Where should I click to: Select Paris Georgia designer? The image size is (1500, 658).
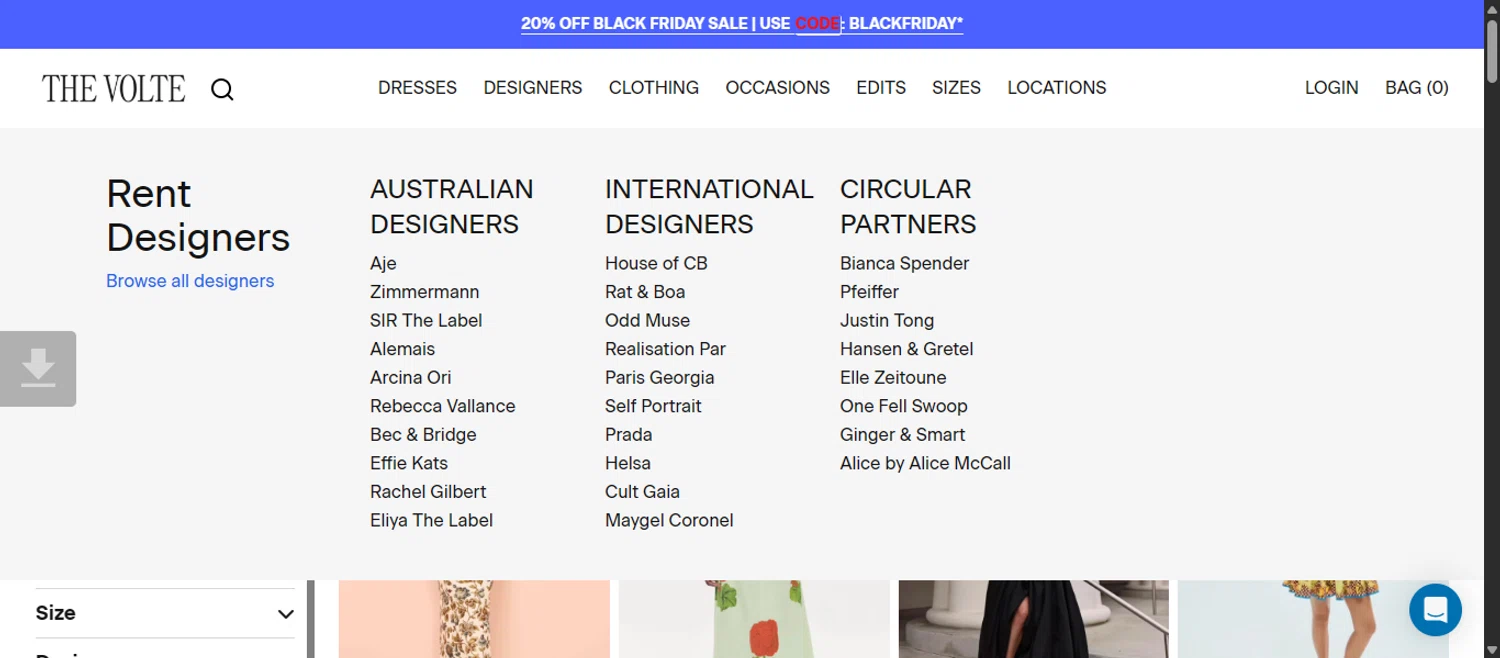click(x=660, y=377)
